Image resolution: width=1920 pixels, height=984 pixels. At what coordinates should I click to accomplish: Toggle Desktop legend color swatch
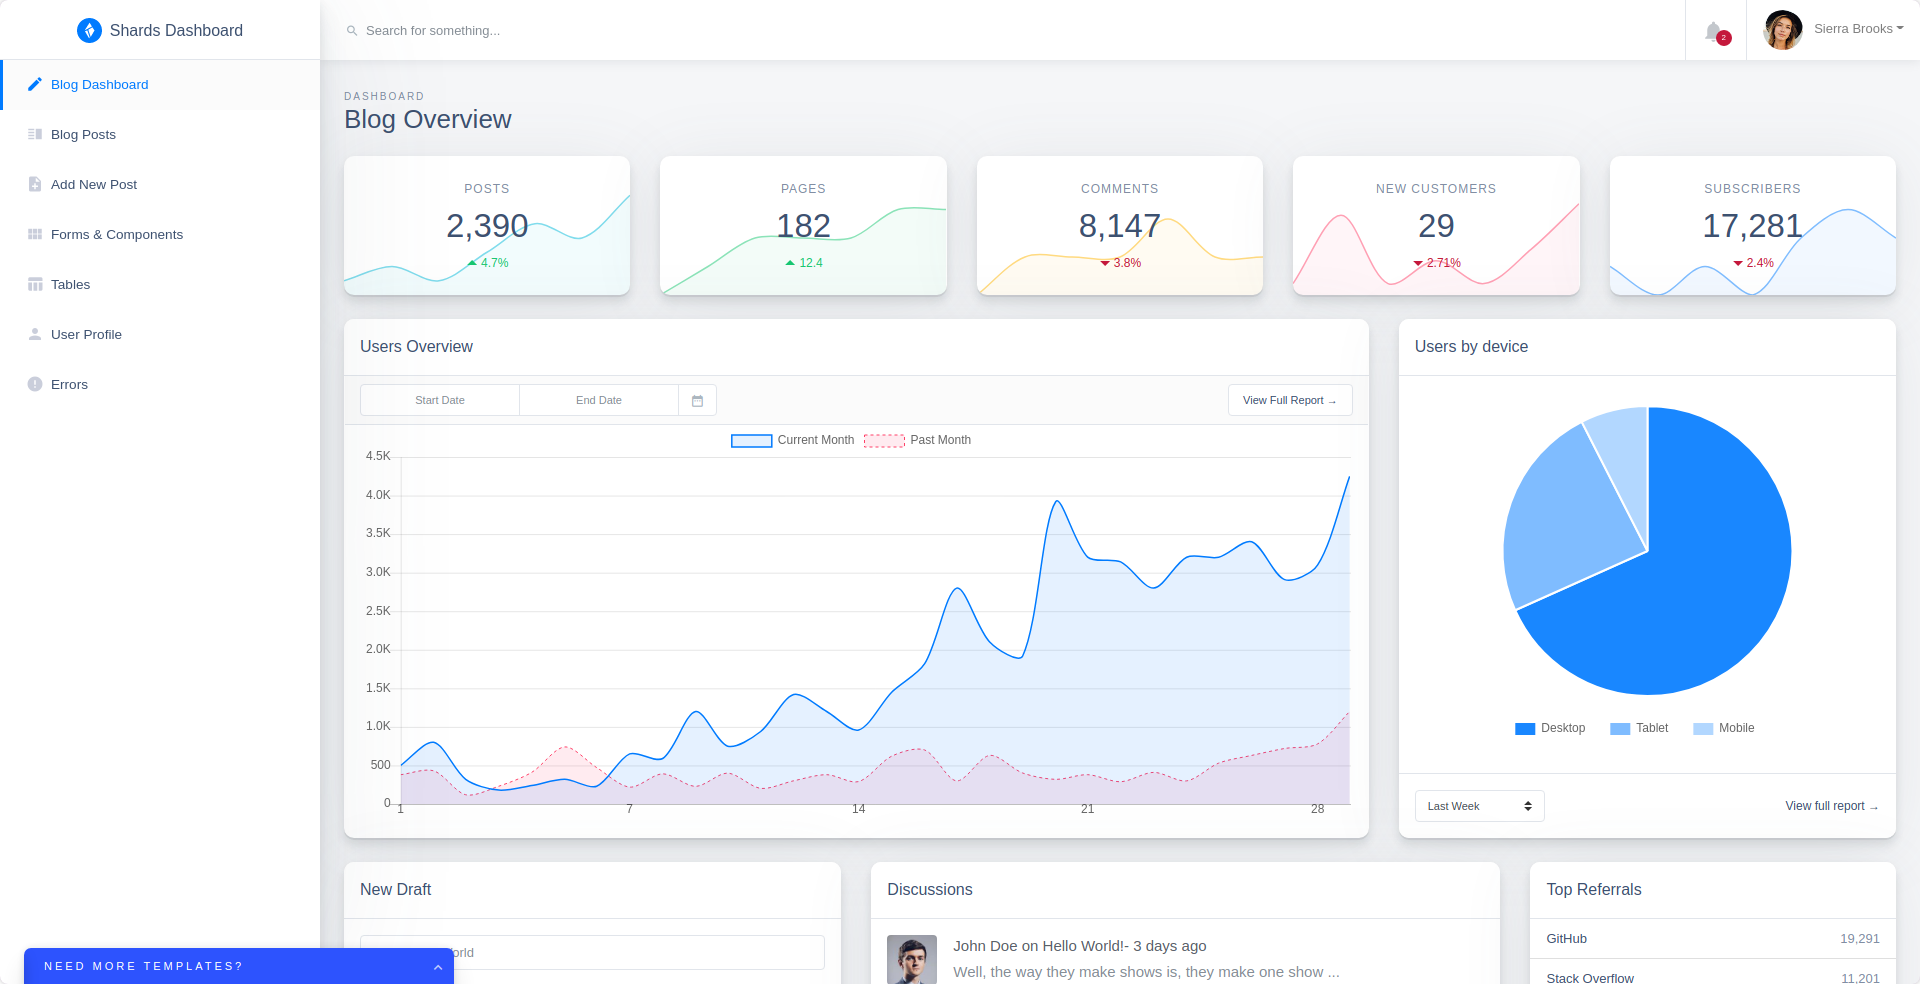tap(1525, 728)
